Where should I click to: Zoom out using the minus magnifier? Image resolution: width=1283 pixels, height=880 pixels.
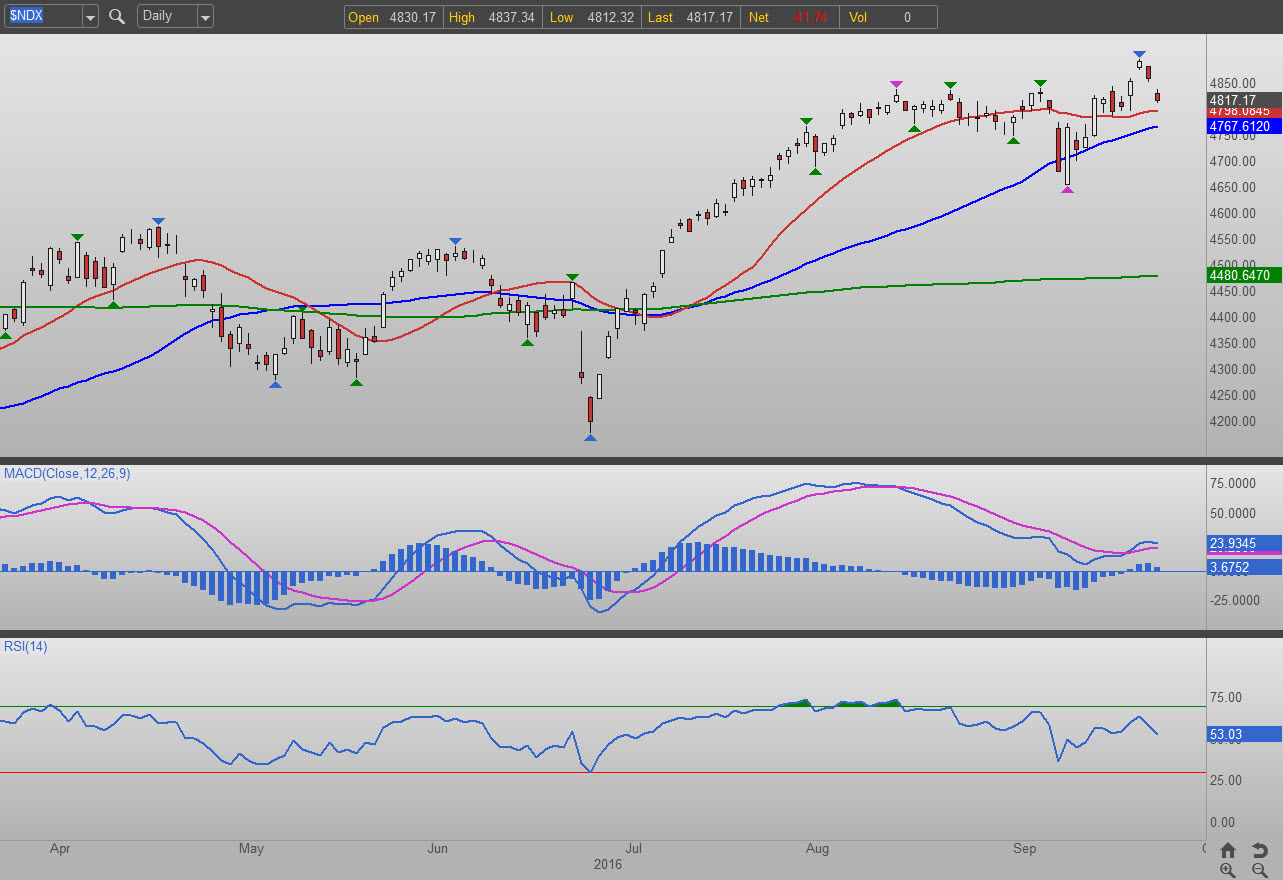click(x=1260, y=870)
